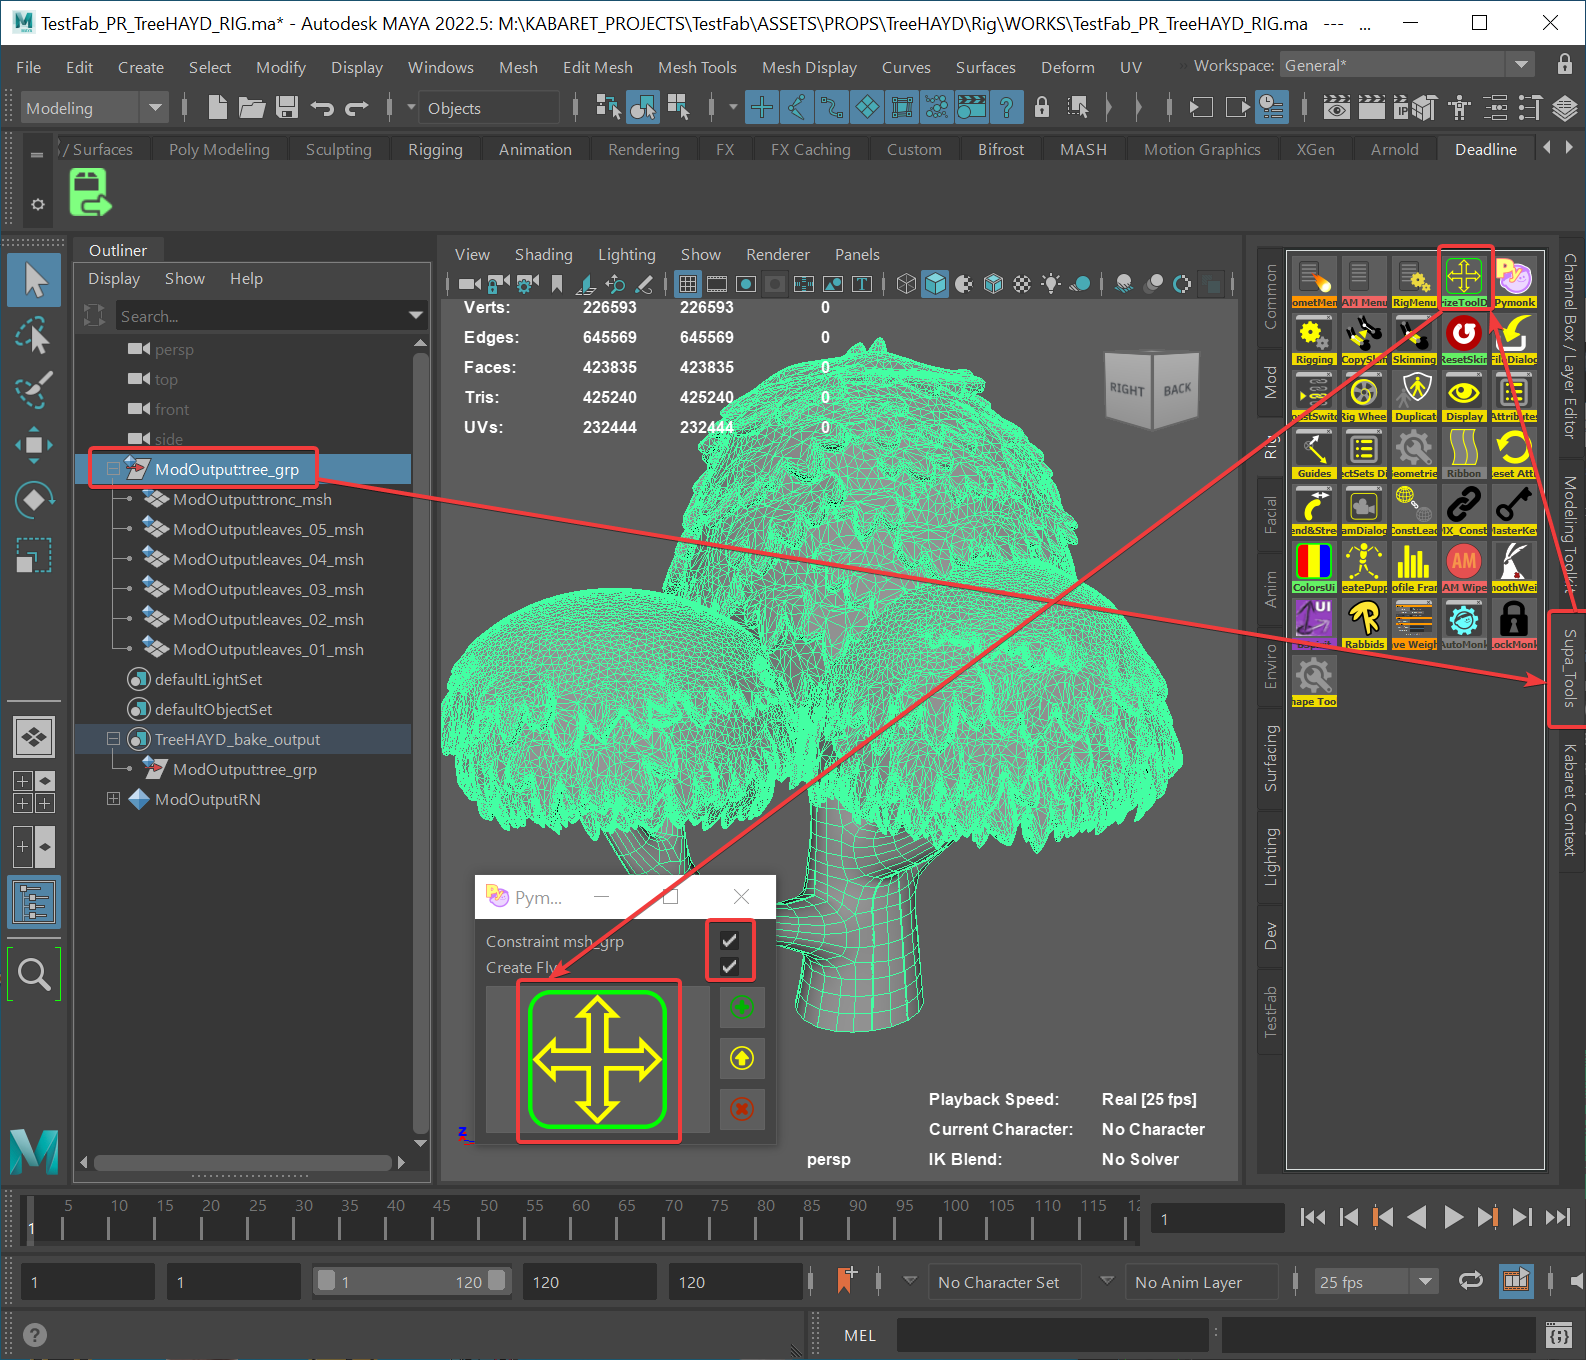The height and width of the screenshot is (1360, 1586).
Task: Open the Mesh Tools menu
Action: 697,67
